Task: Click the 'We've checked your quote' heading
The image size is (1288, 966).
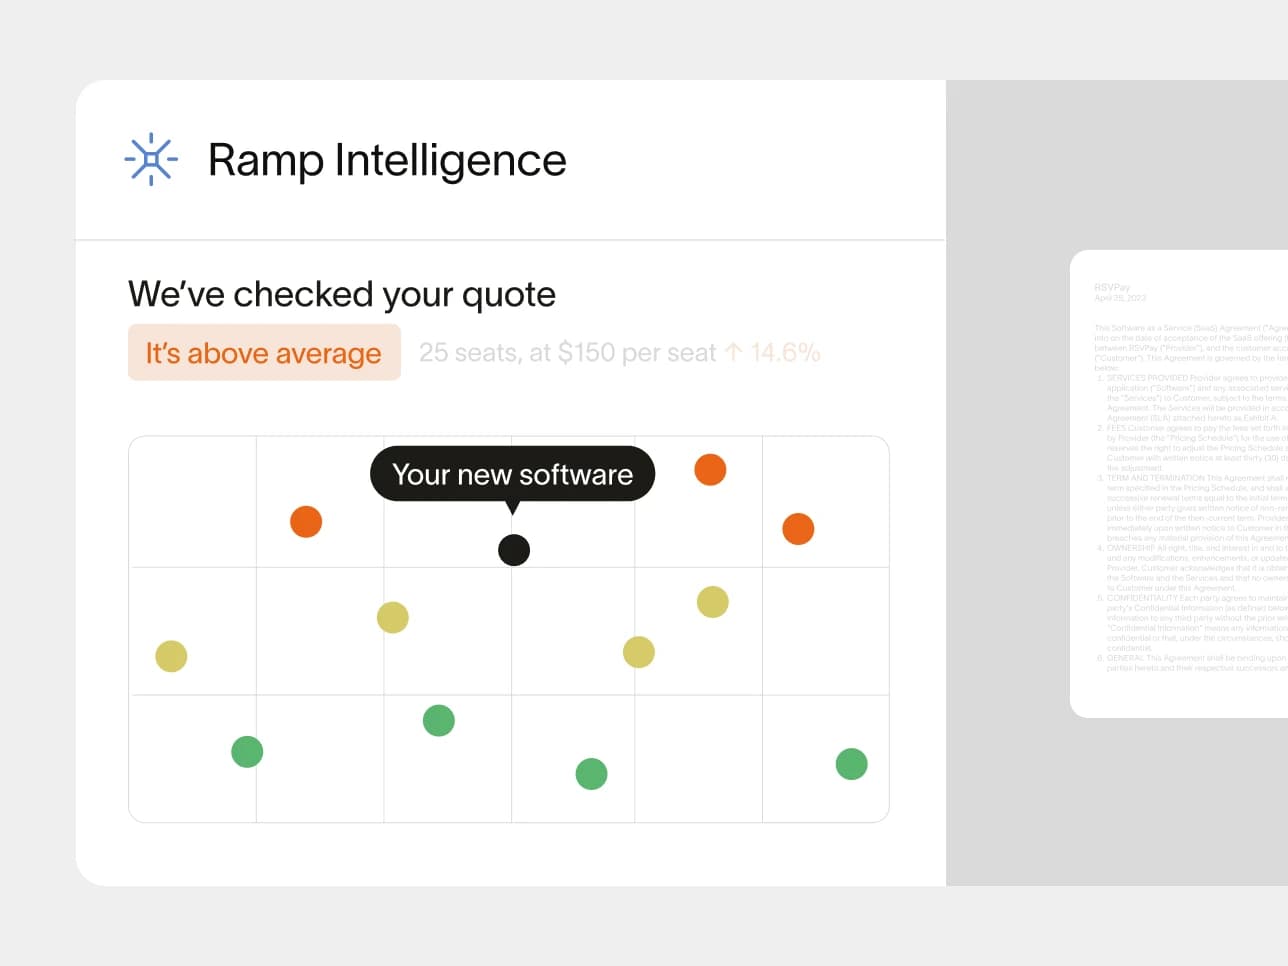Action: [x=341, y=294]
